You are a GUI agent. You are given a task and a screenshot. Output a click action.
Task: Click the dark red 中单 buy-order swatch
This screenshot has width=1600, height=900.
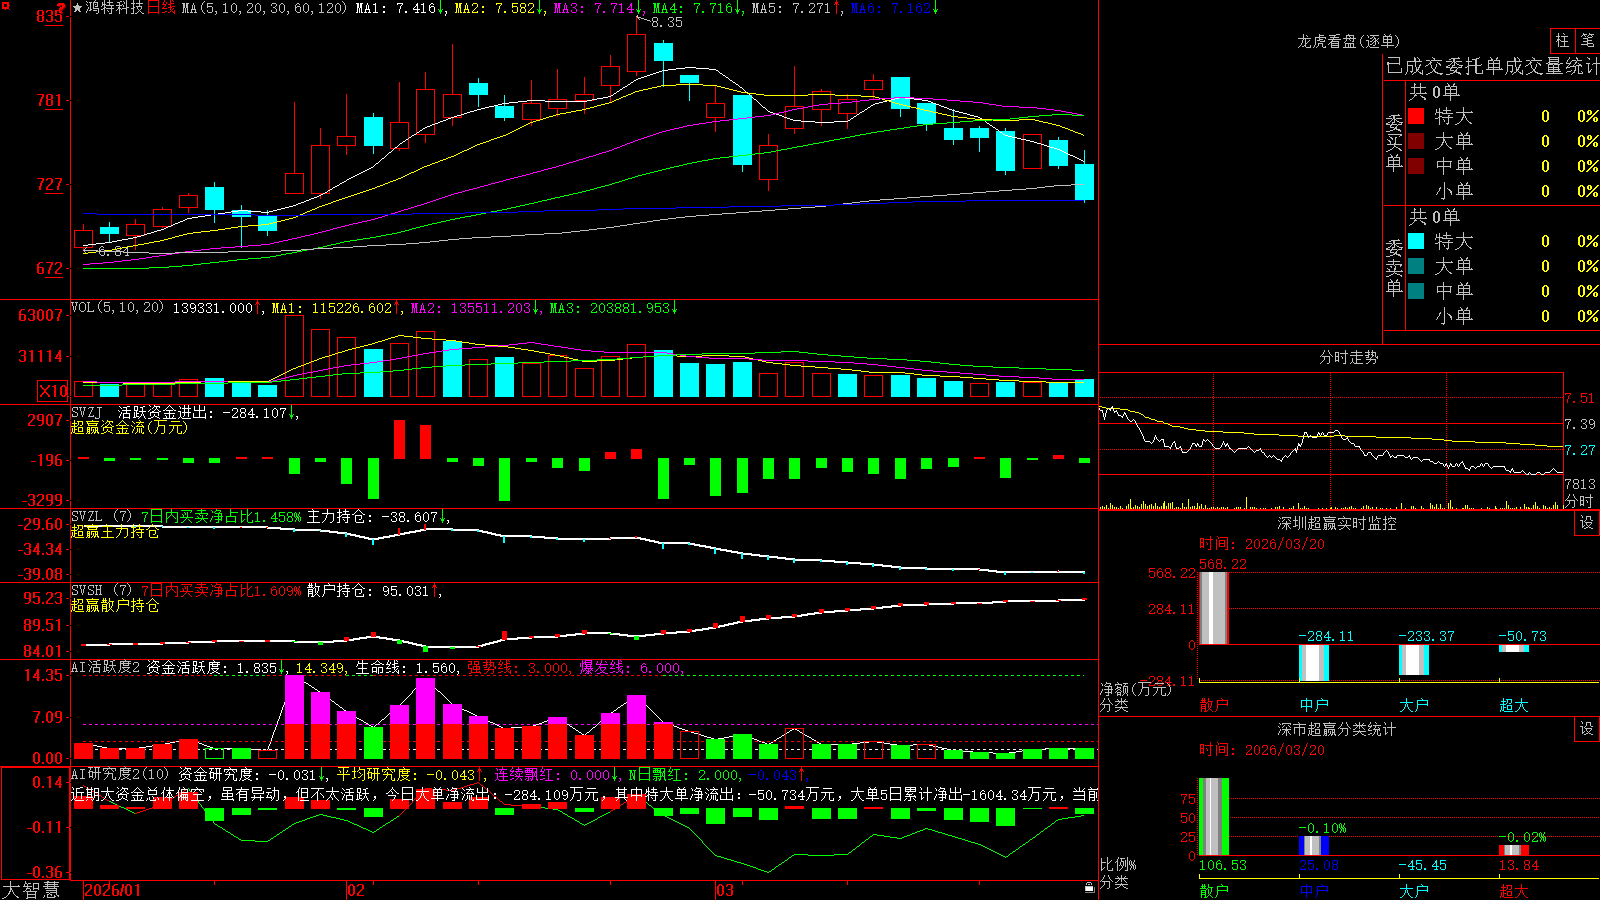pyautogui.click(x=1416, y=166)
